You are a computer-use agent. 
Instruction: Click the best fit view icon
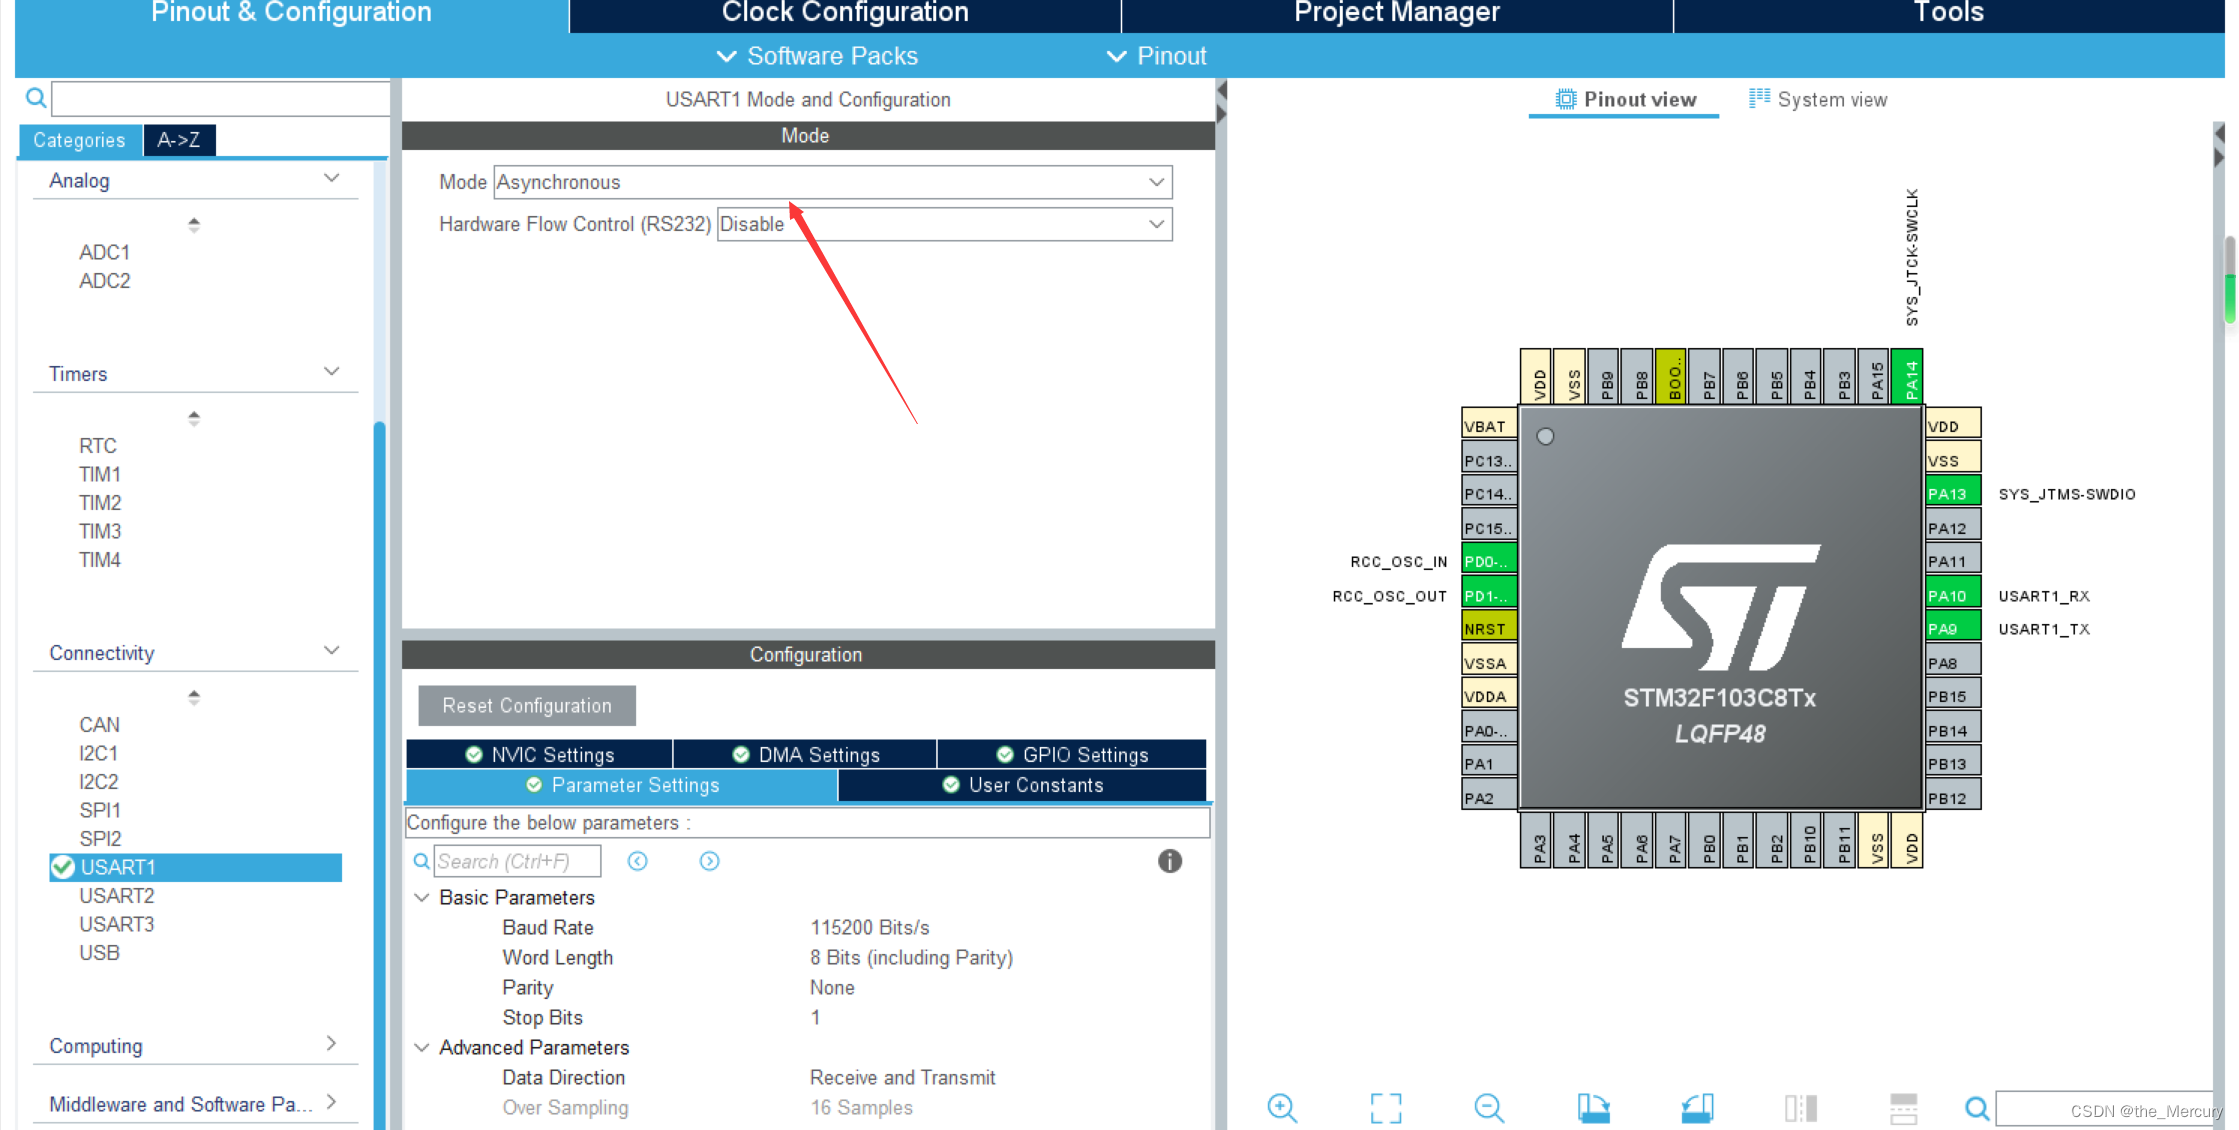[1386, 1108]
